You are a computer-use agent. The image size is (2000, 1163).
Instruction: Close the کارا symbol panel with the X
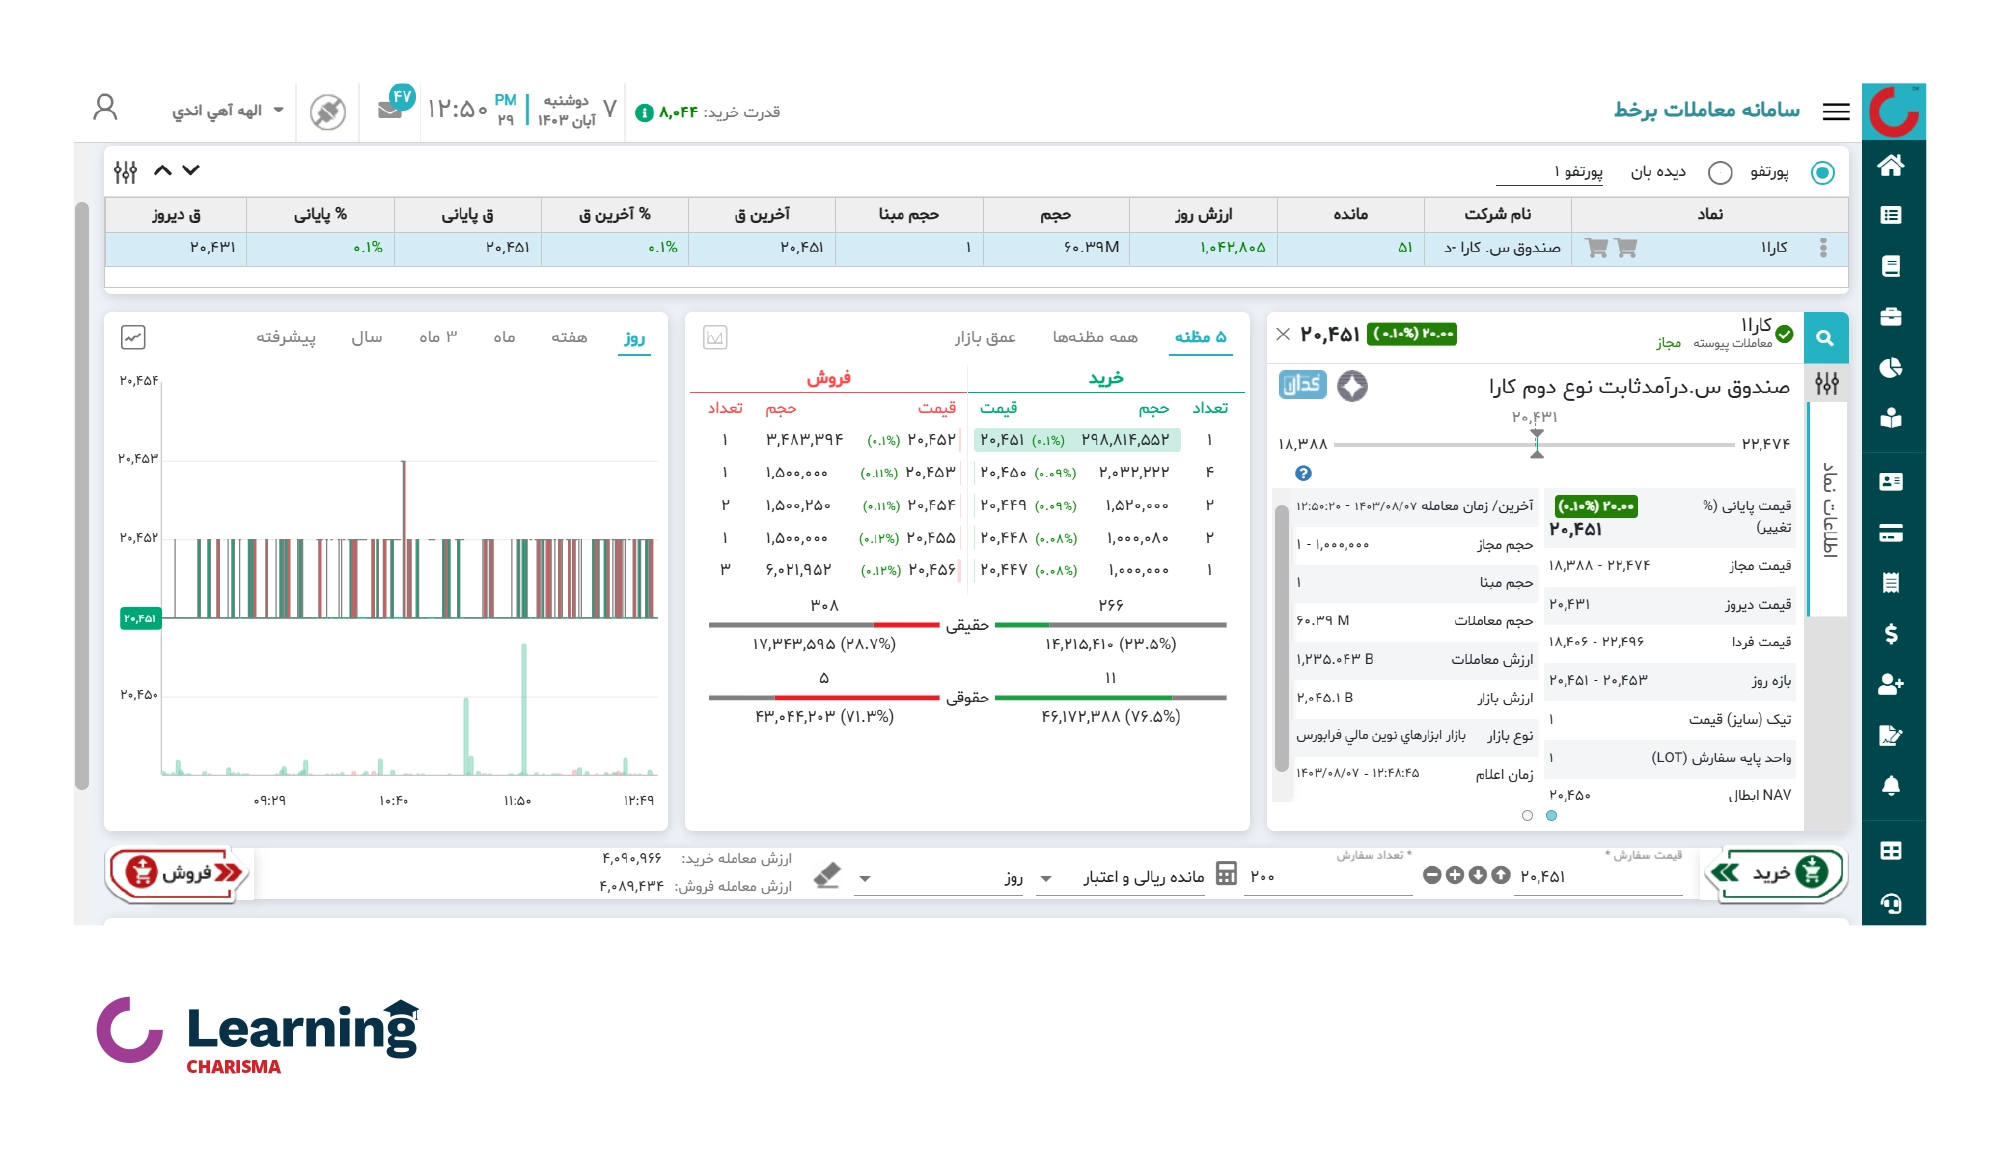point(1283,334)
